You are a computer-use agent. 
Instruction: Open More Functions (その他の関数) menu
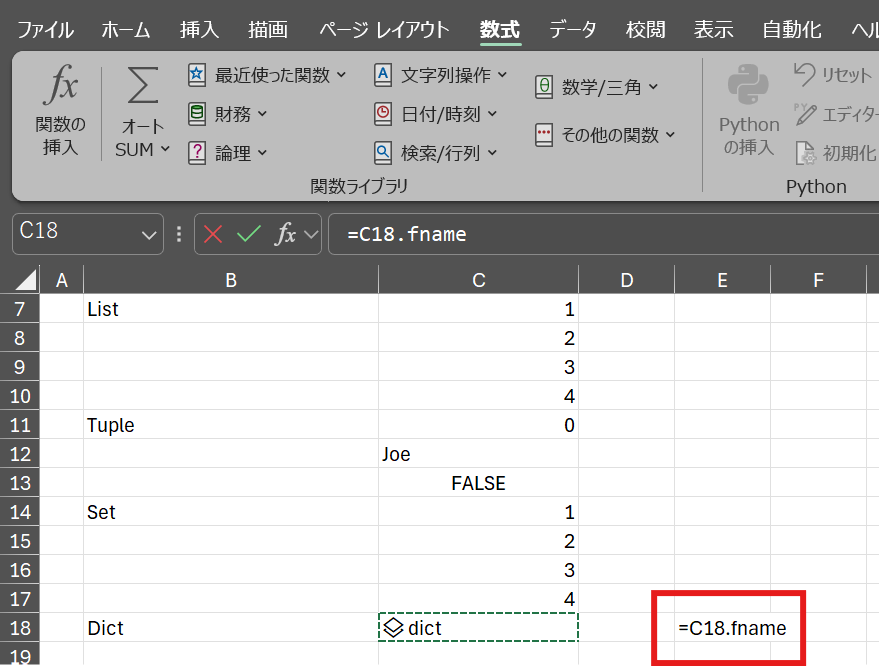[605, 135]
